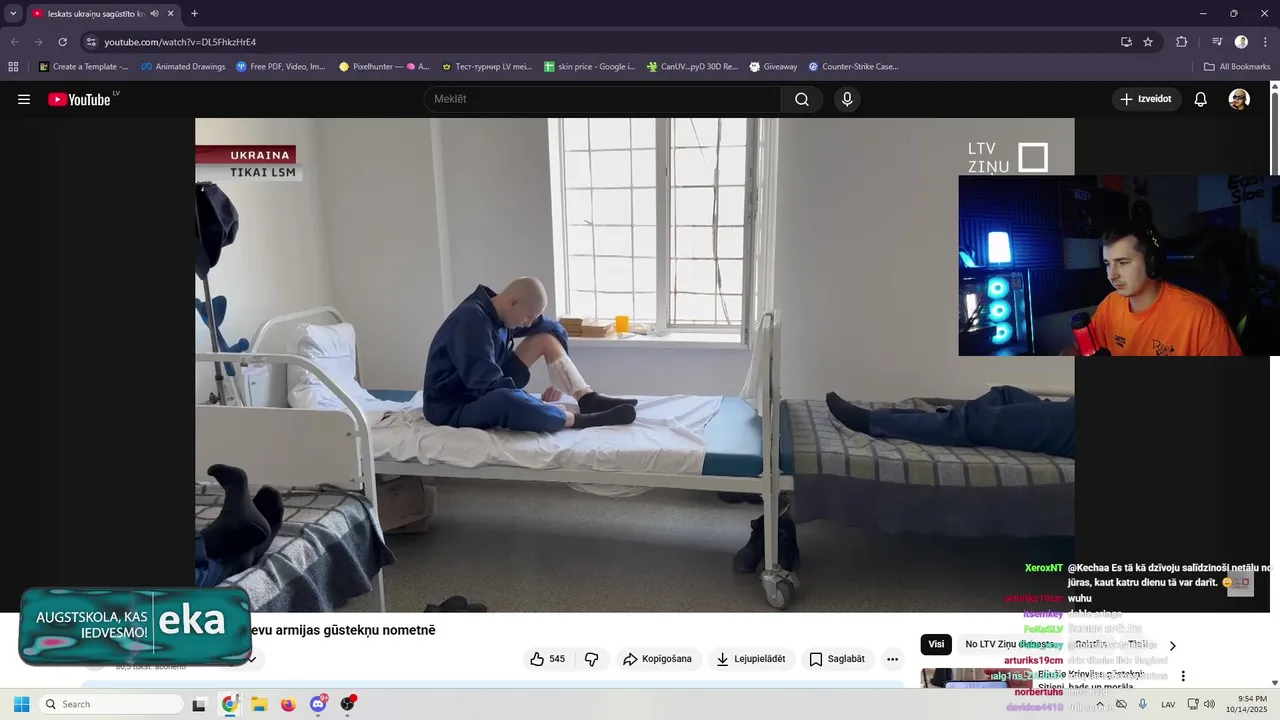Open Chrome three-dot menu

1265,42
